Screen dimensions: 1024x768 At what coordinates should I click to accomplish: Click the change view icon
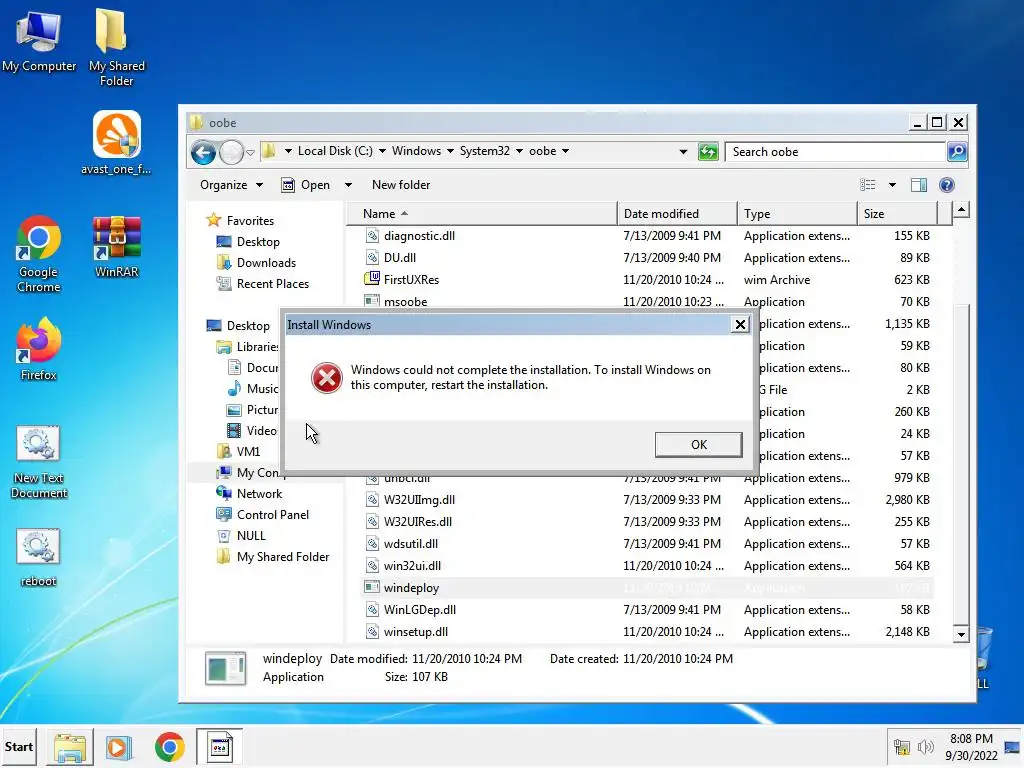(x=868, y=185)
